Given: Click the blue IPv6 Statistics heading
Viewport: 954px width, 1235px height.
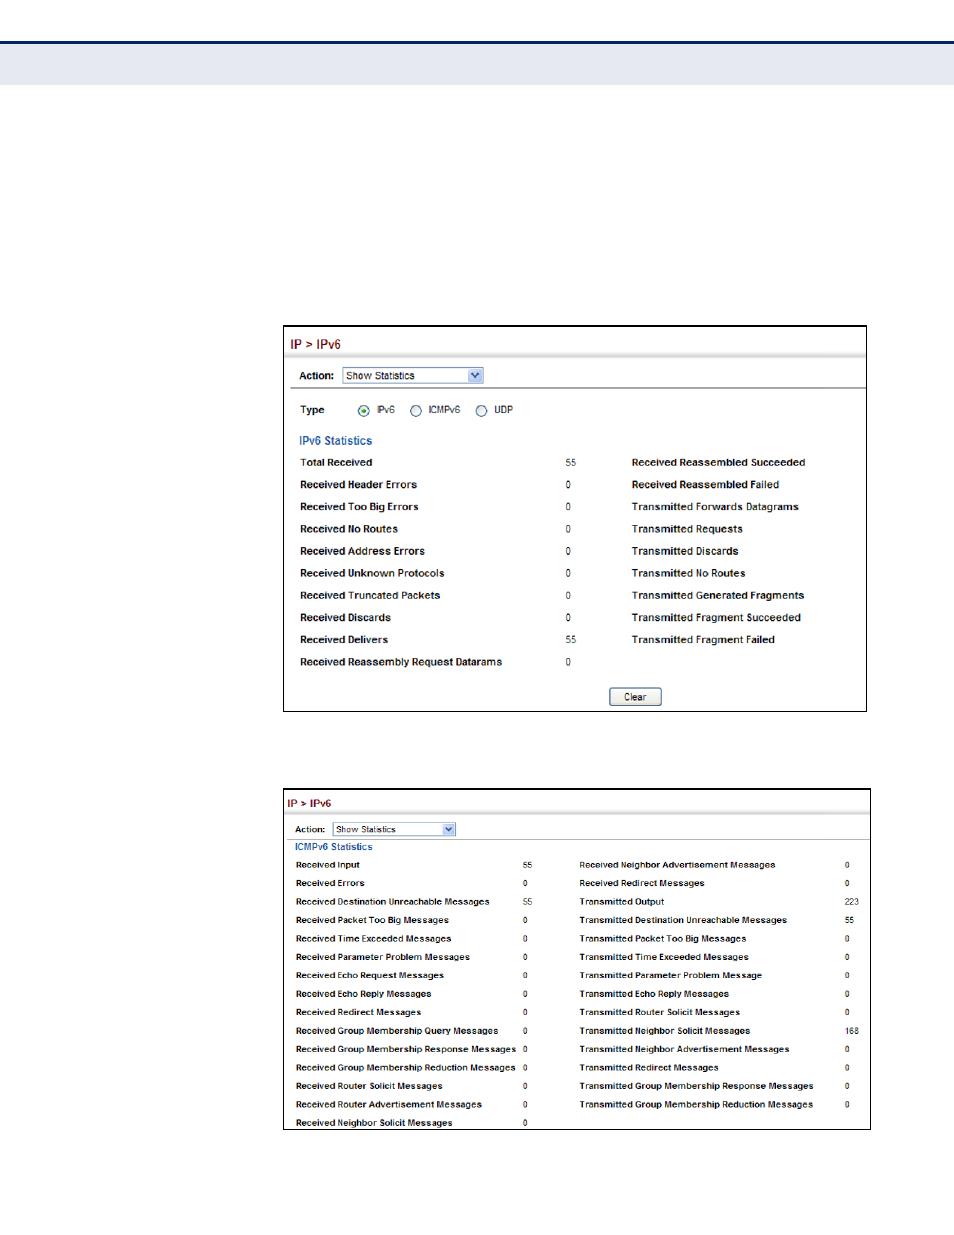Looking at the screenshot, I should [335, 441].
